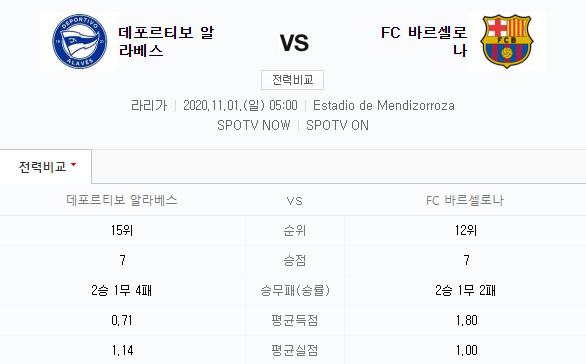The width and height of the screenshot is (586, 364).
Task: Click the Deportivo Alavés team crest
Action: click(x=79, y=41)
